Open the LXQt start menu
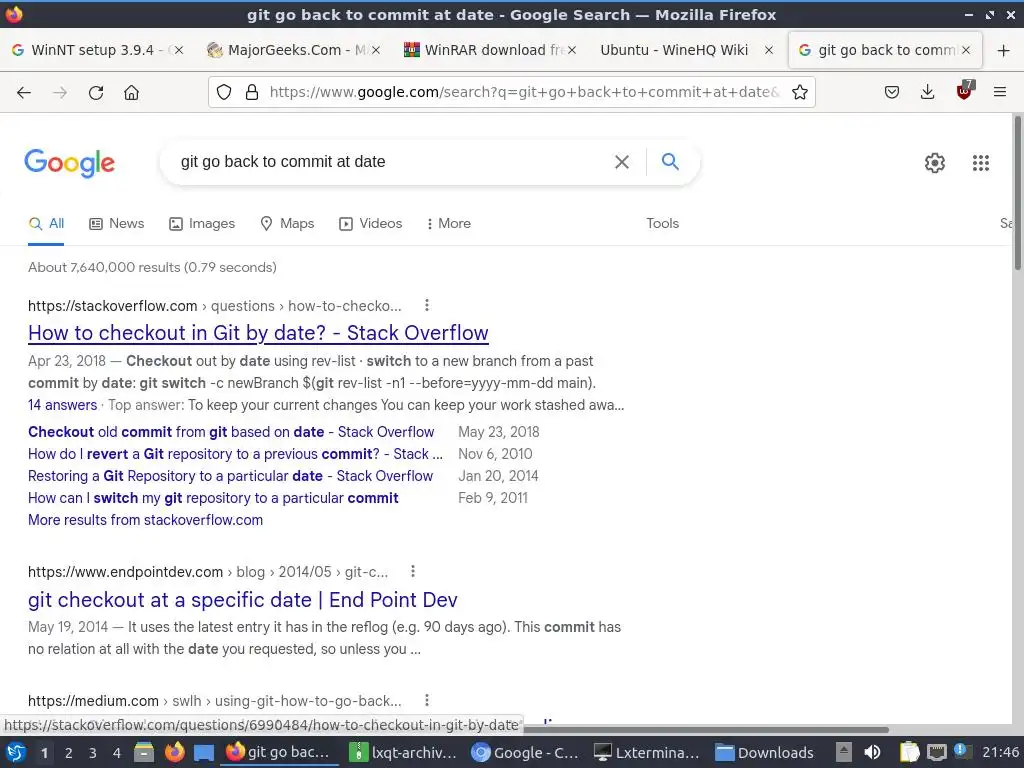1024x768 pixels. tap(16, 752)
